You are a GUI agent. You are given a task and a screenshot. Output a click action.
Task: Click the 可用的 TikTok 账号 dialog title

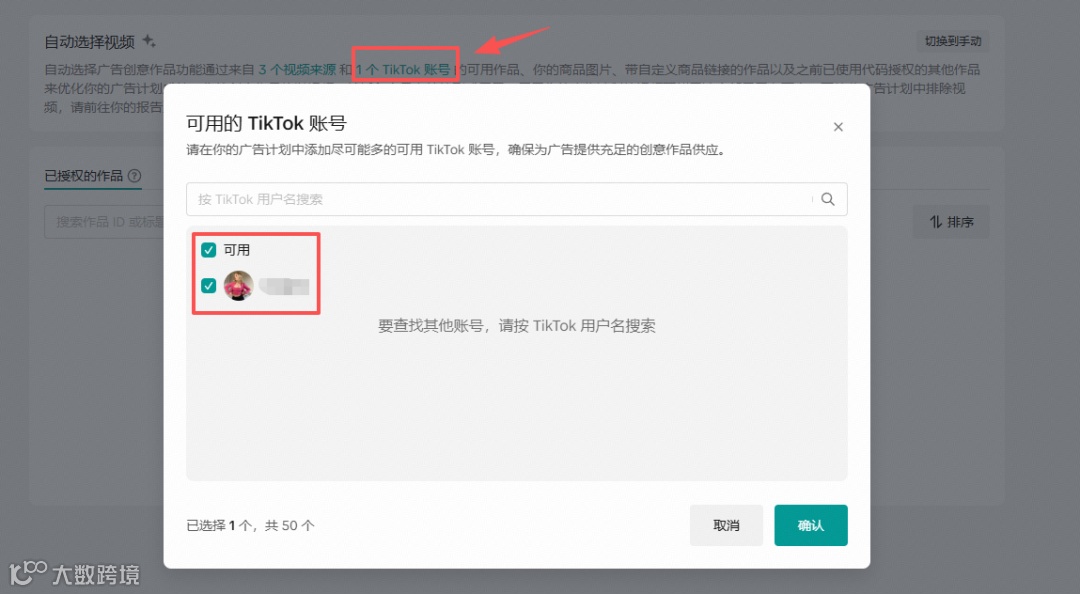pos(266,123)
